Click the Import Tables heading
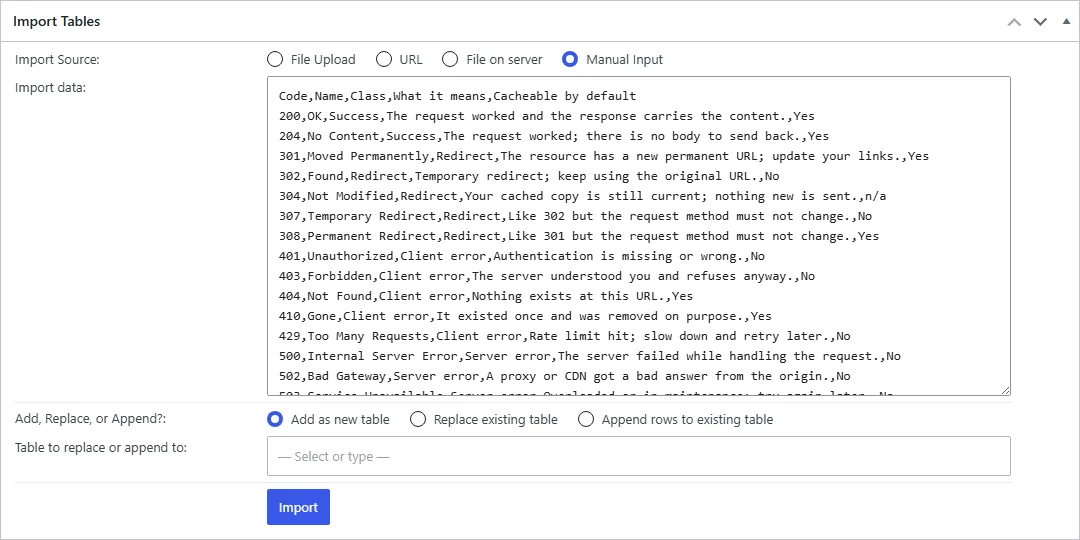This screenshot has height=540, width=1080. (x=56, y=21)
